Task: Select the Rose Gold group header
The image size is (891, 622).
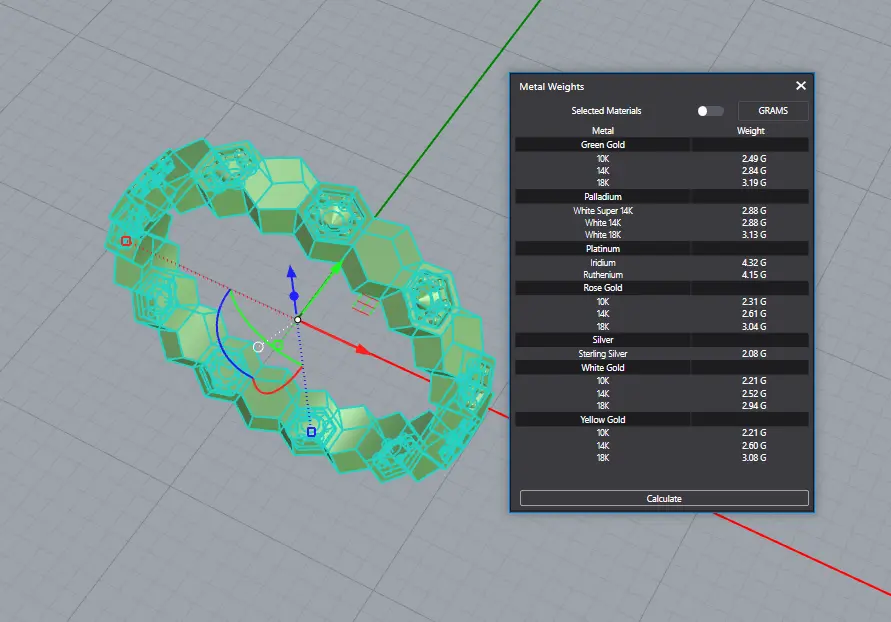Action: (x=662, y=288)
